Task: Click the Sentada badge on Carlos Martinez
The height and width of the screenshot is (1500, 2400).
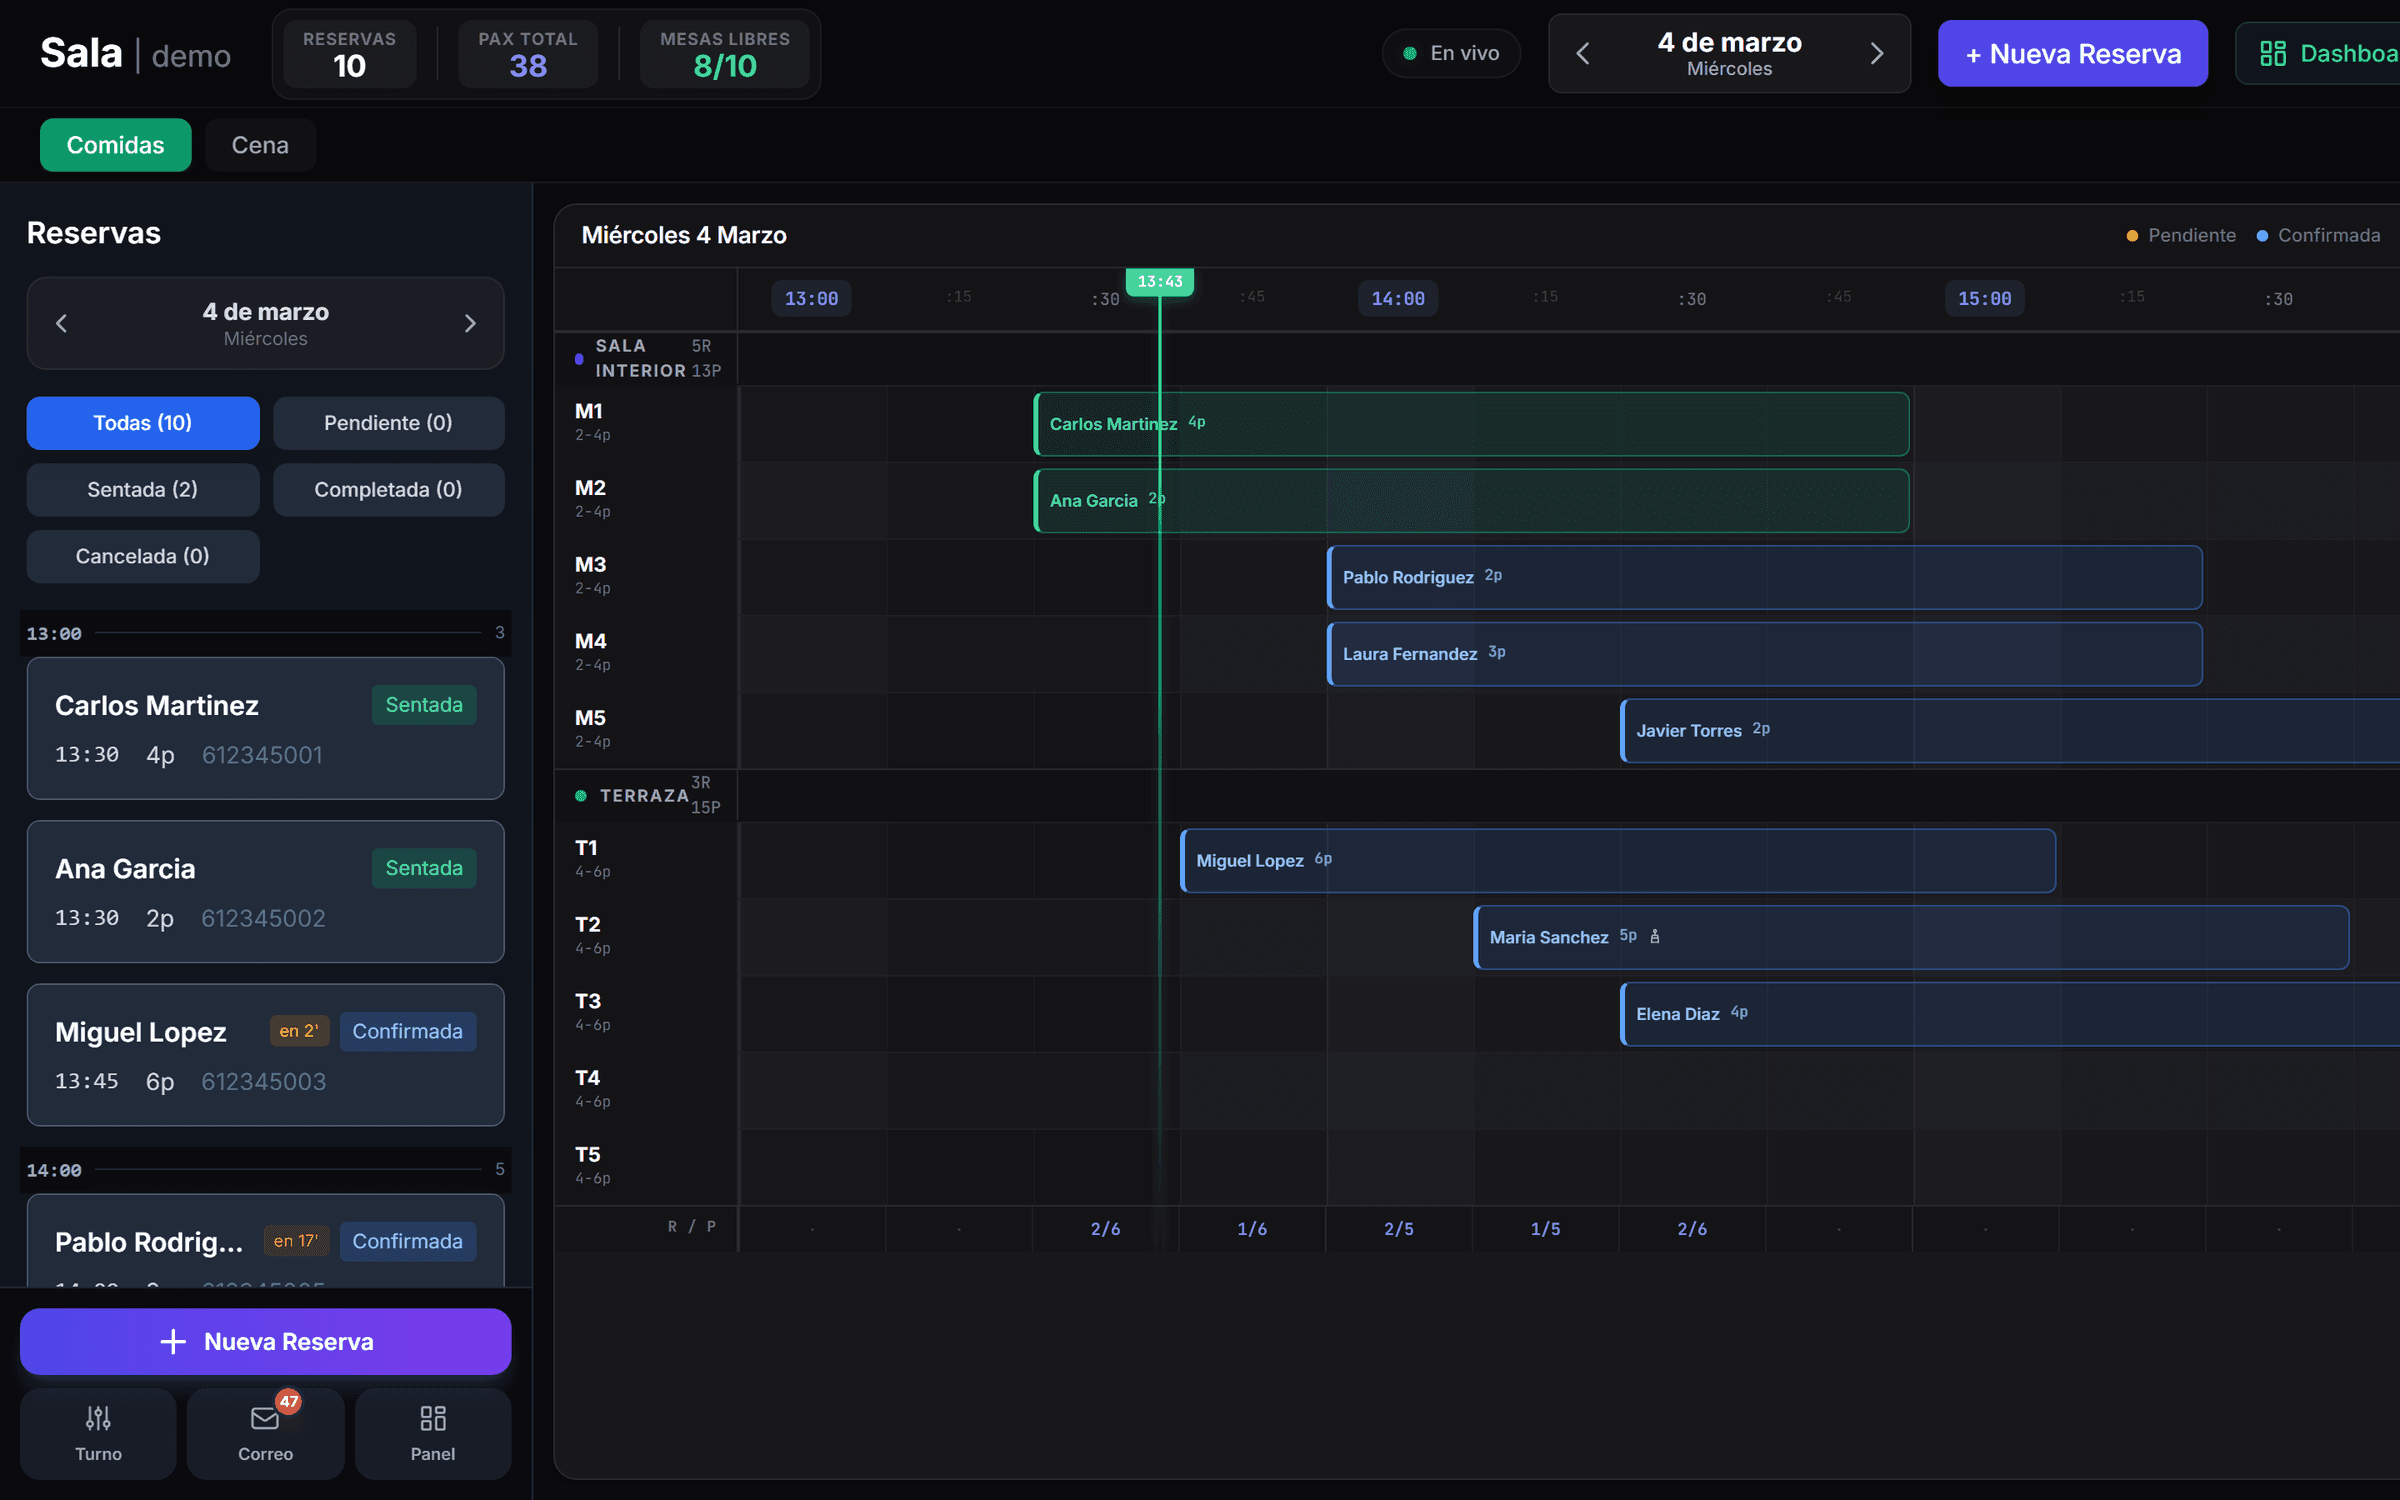Action: pyautogui.click(x=424, y=705)
